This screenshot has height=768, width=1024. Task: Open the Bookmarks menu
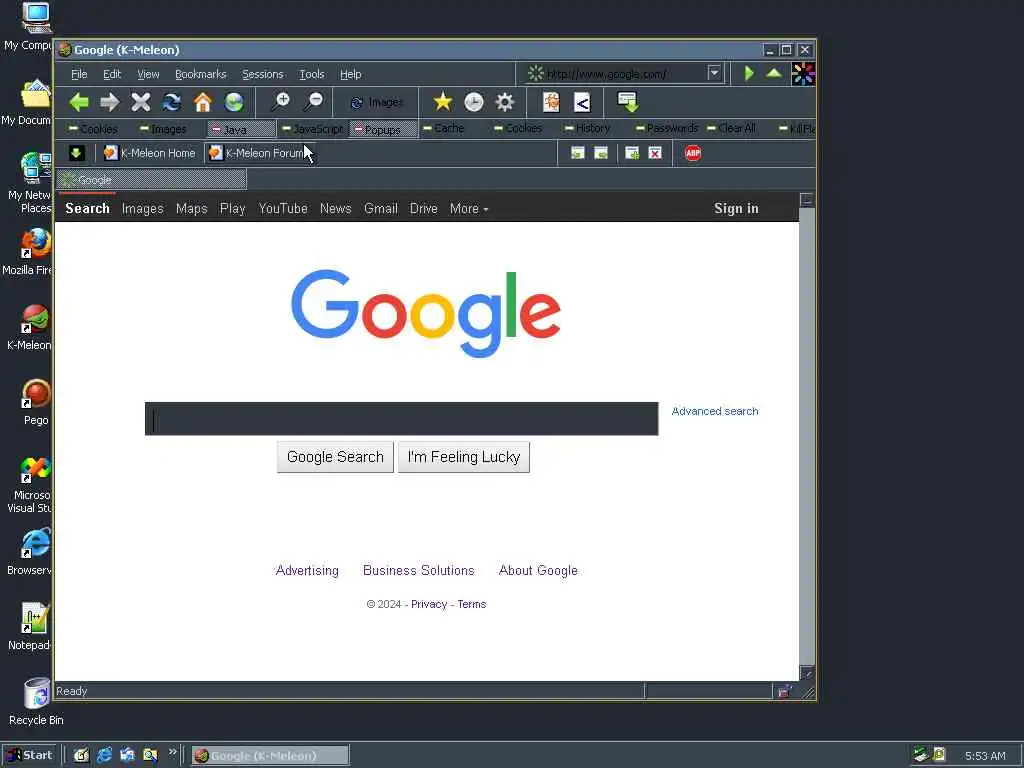click(x=200, y=74)
